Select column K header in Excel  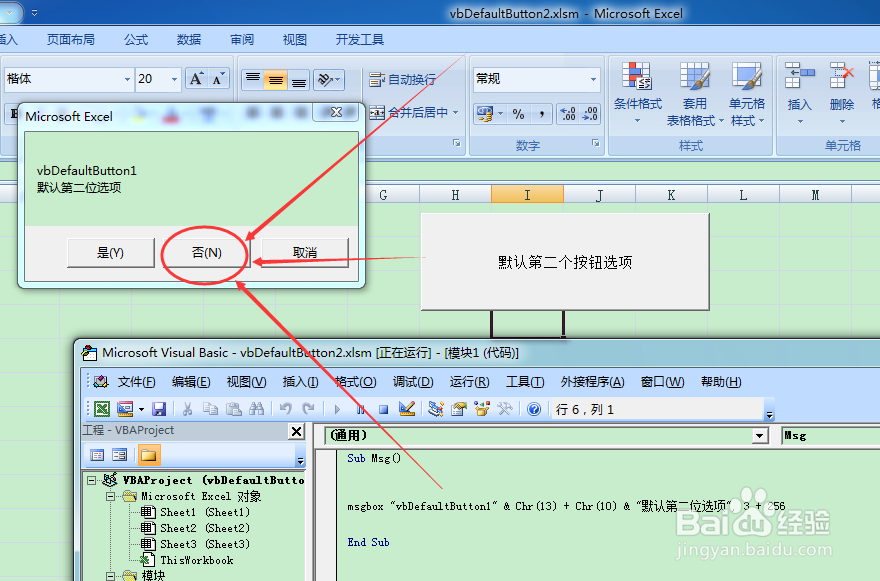click(x=671, y=195)
